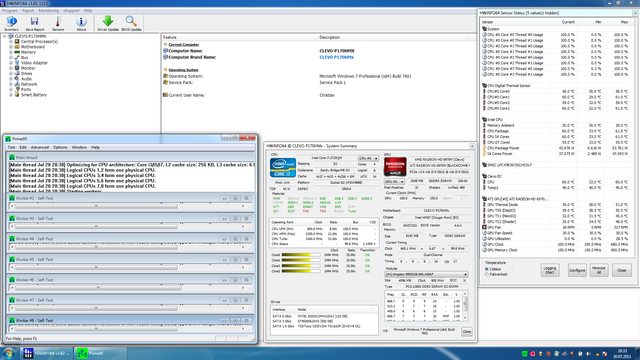The height and width of the screenshot is (360, 640).
Task: Select the Operating System feature row
Action: 318,76
